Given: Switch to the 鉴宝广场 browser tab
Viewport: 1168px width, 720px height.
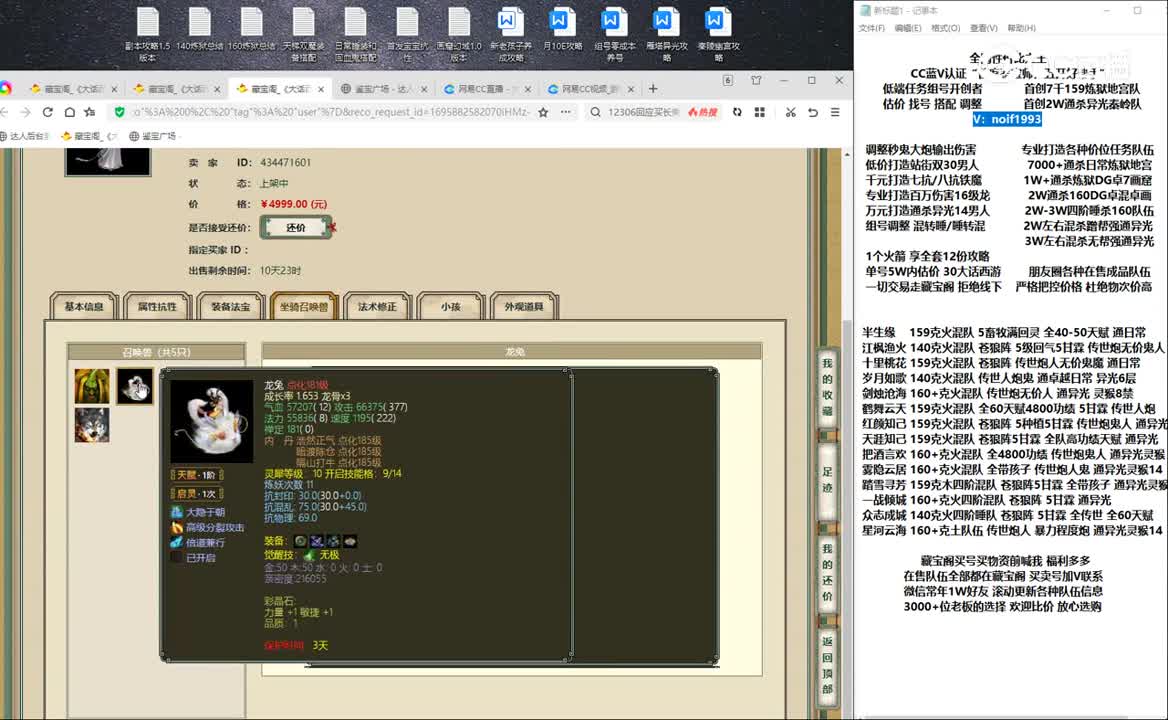Looking at the screenshot, I should [x=383, y=89].
